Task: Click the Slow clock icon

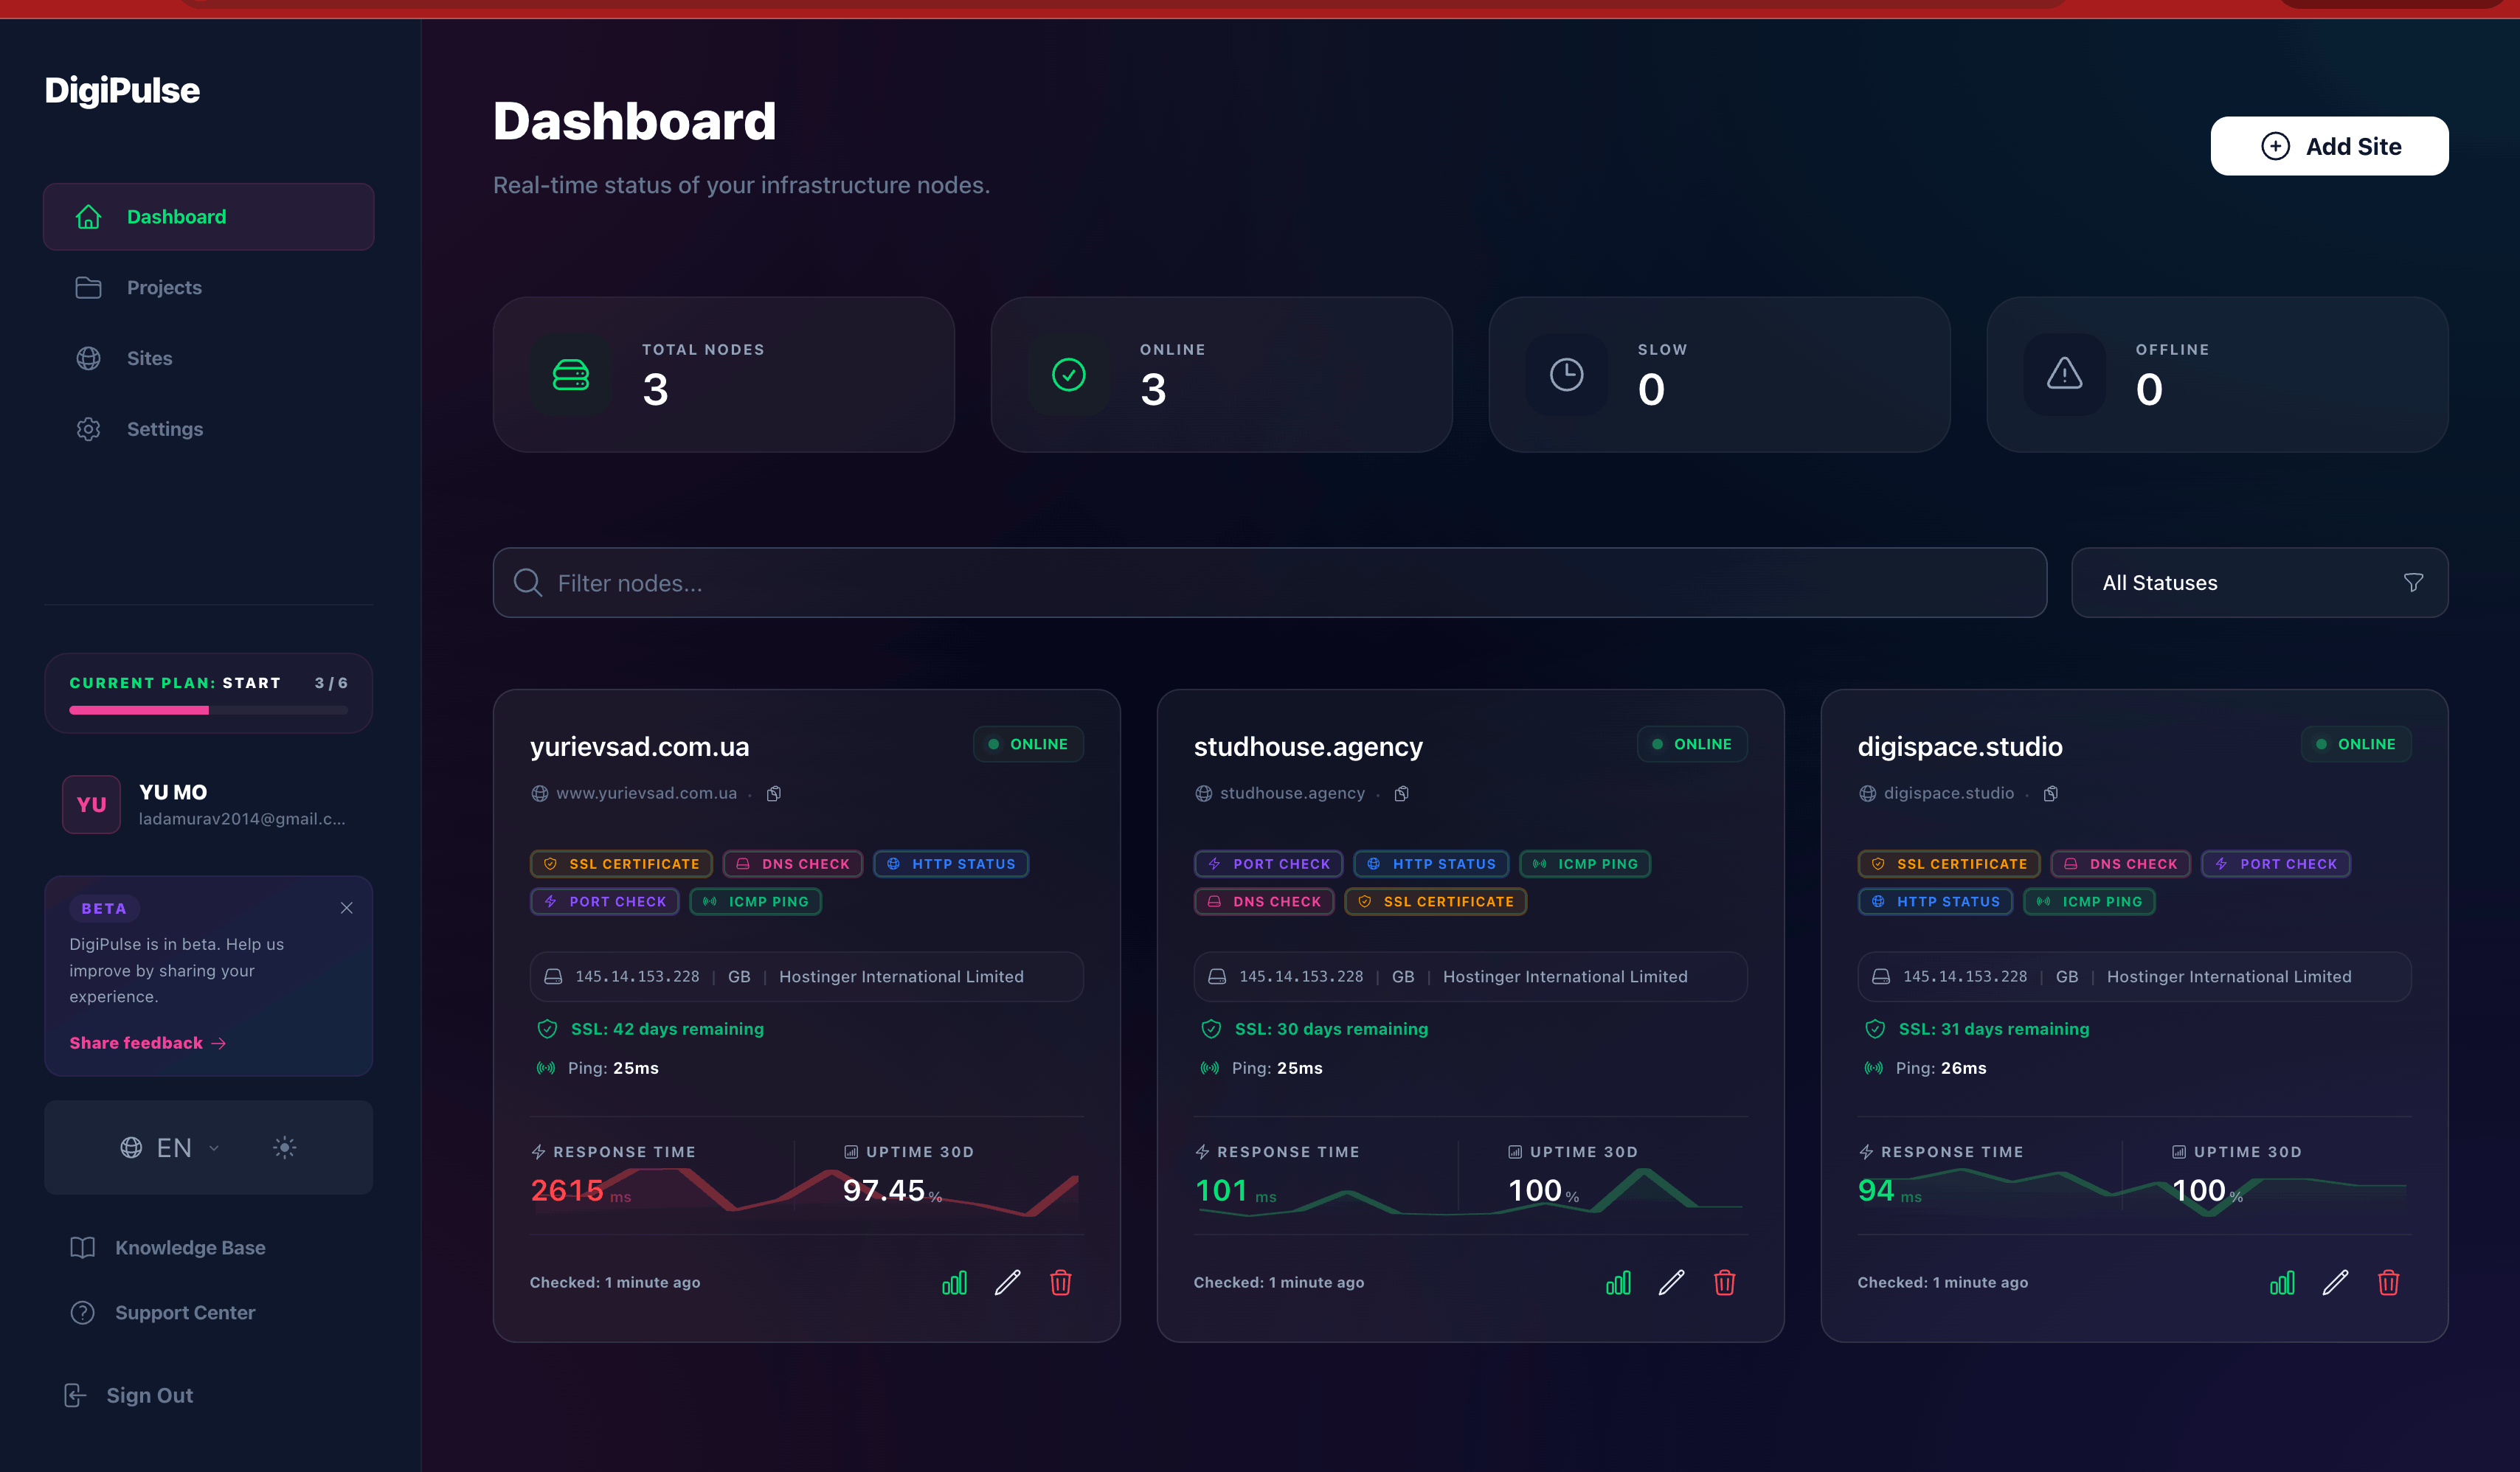Action: tap(1566, 375)
